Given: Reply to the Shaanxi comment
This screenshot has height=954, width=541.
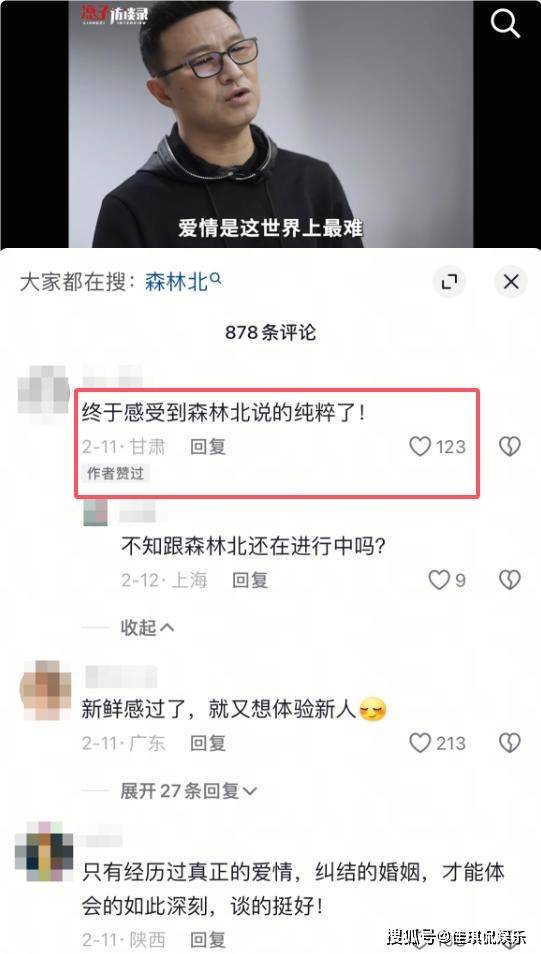Looking at the screenshot, I should [x=208, y=939].
